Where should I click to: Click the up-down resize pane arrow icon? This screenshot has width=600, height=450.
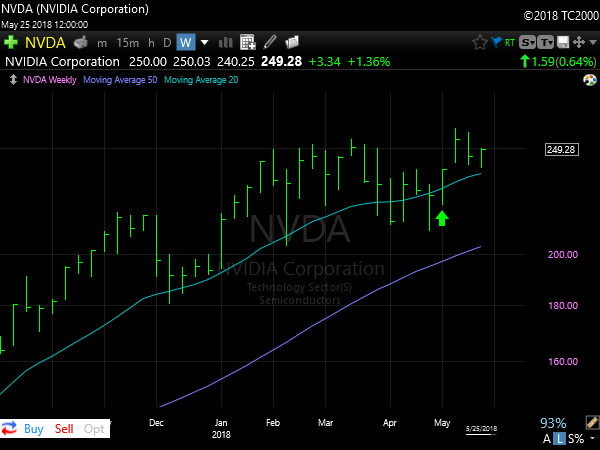[x=13, y=80]
